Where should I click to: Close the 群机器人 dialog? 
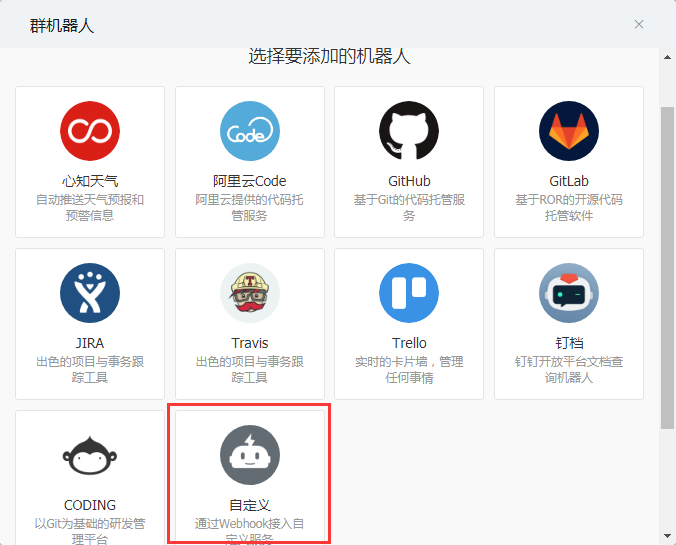tap(639, 24)
